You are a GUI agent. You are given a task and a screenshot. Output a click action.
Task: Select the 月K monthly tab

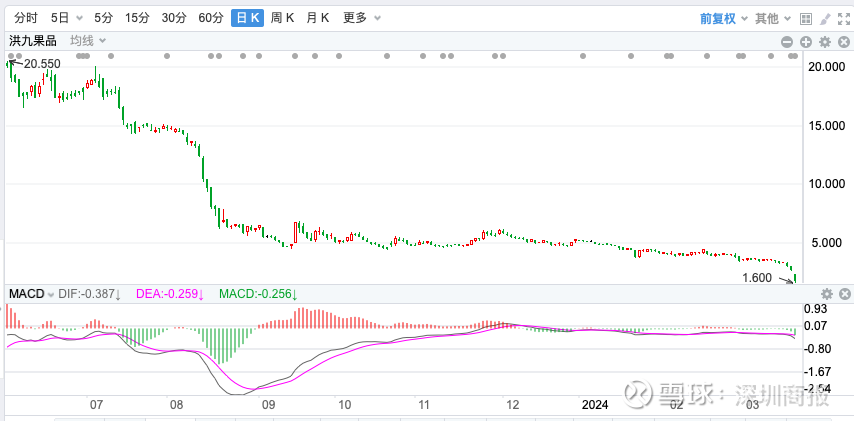click(x=321, y=18)
